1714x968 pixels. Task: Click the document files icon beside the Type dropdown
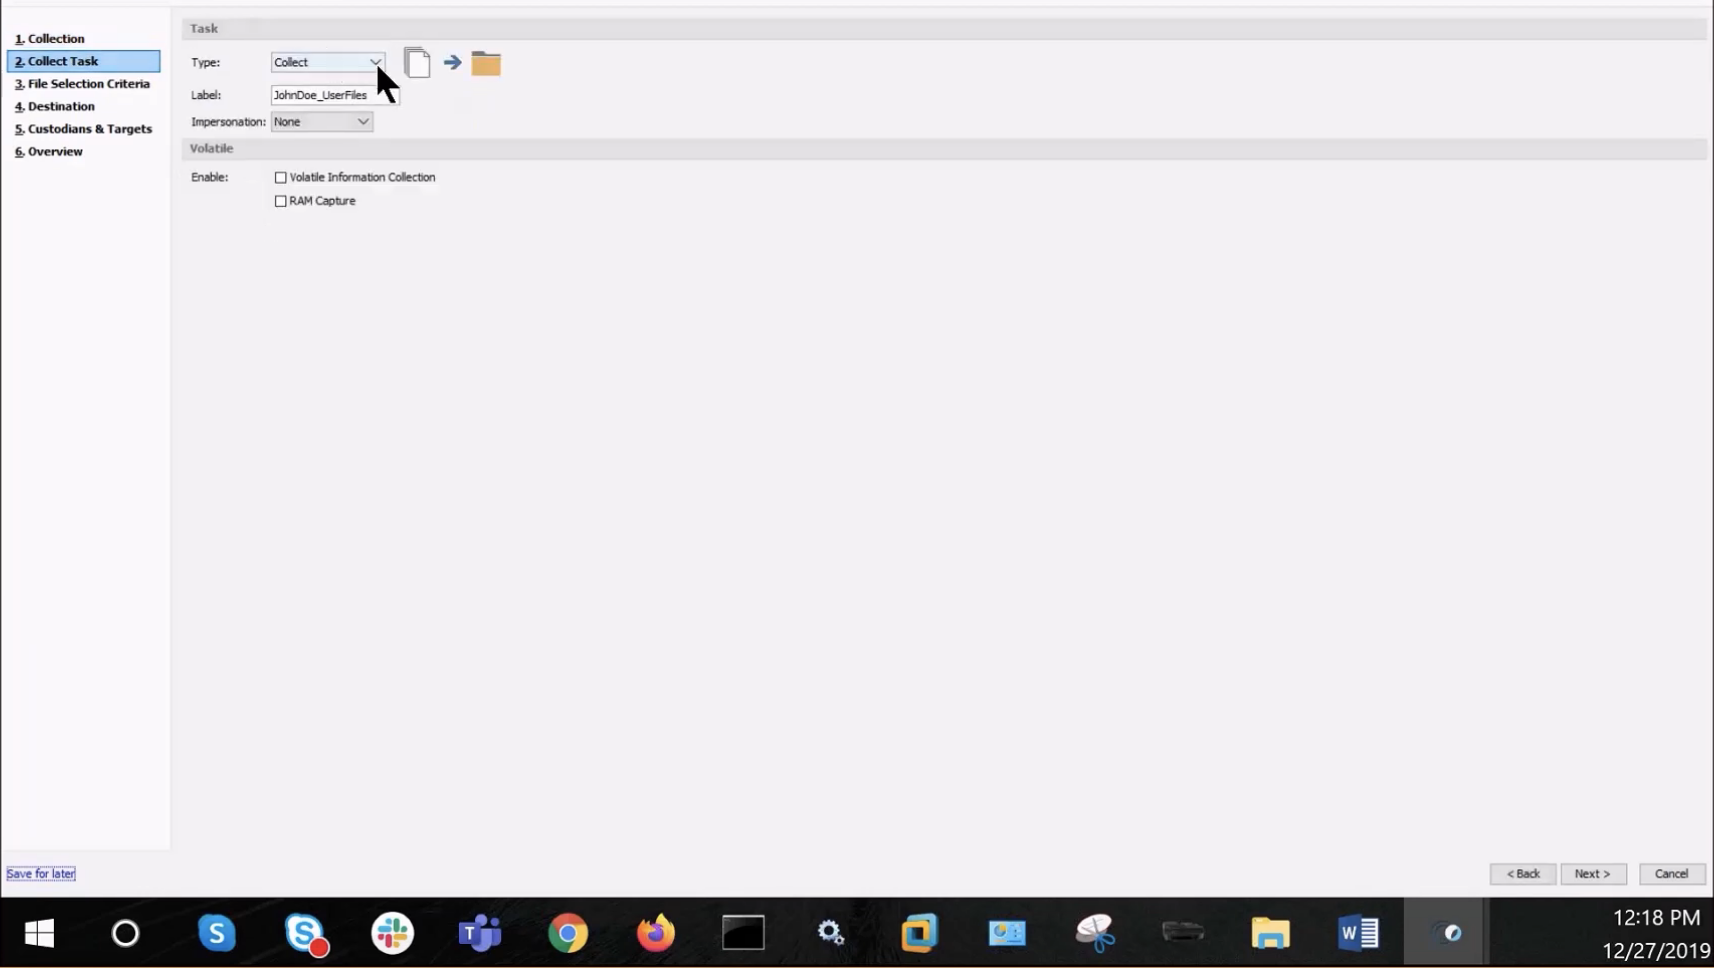[x=417, y=62]
